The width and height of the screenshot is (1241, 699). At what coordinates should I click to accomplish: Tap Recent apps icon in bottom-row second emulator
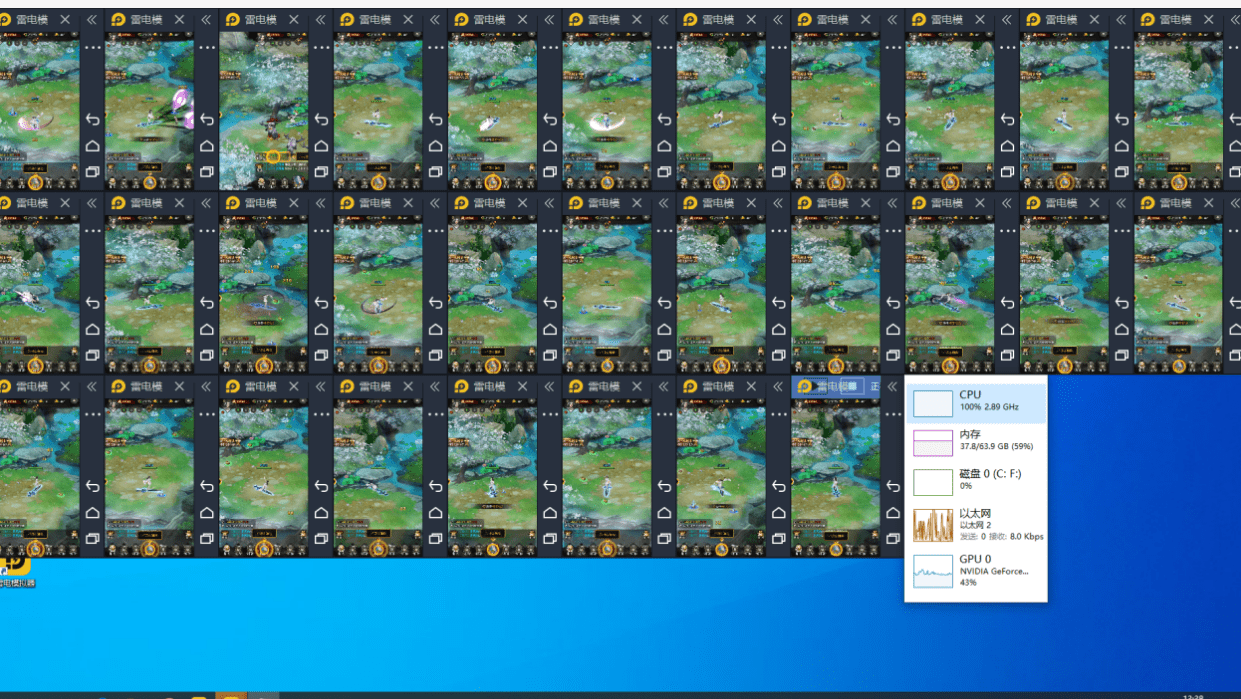pyautogui.click(x=207, y=539)
